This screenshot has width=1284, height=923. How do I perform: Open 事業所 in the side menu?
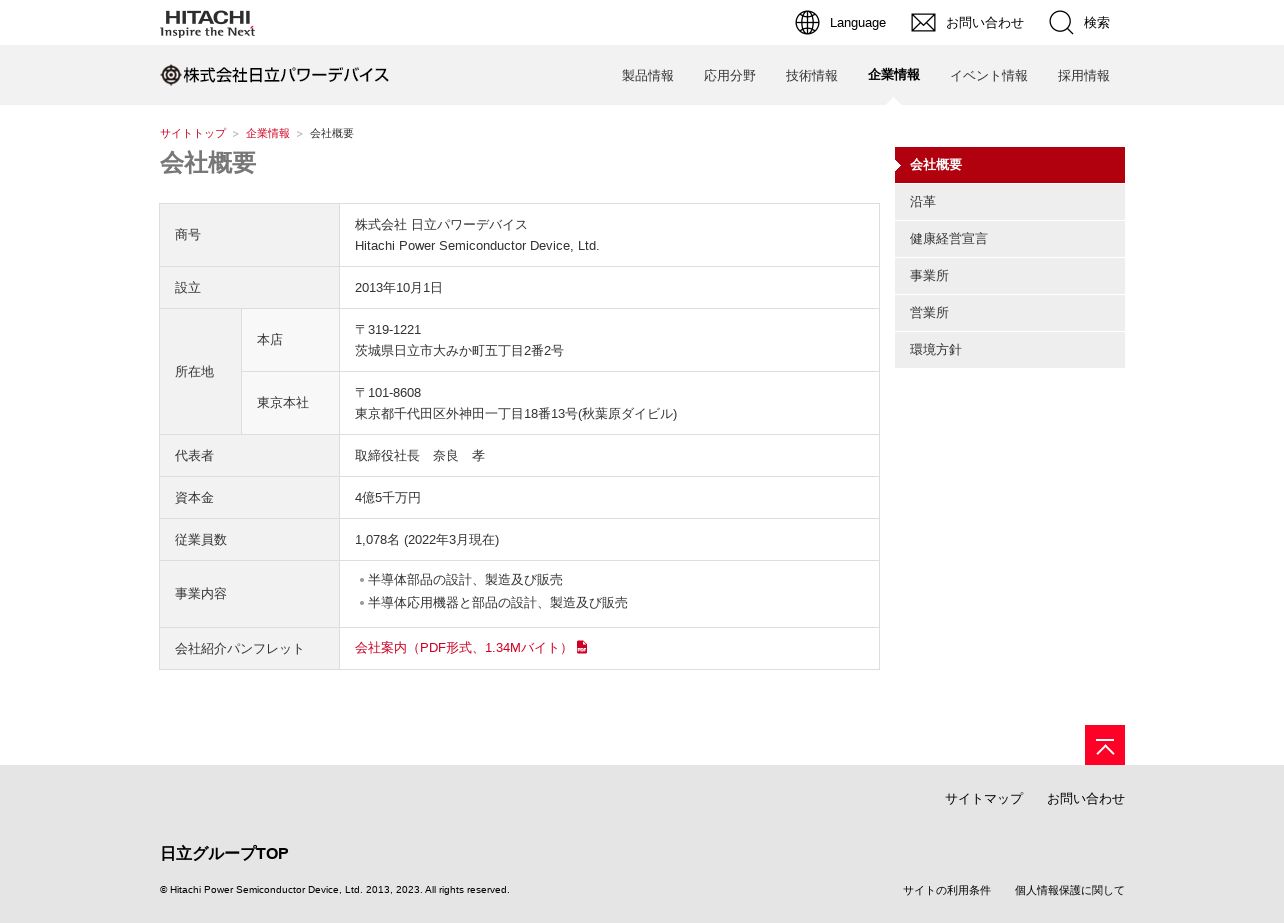[1010, 276]
